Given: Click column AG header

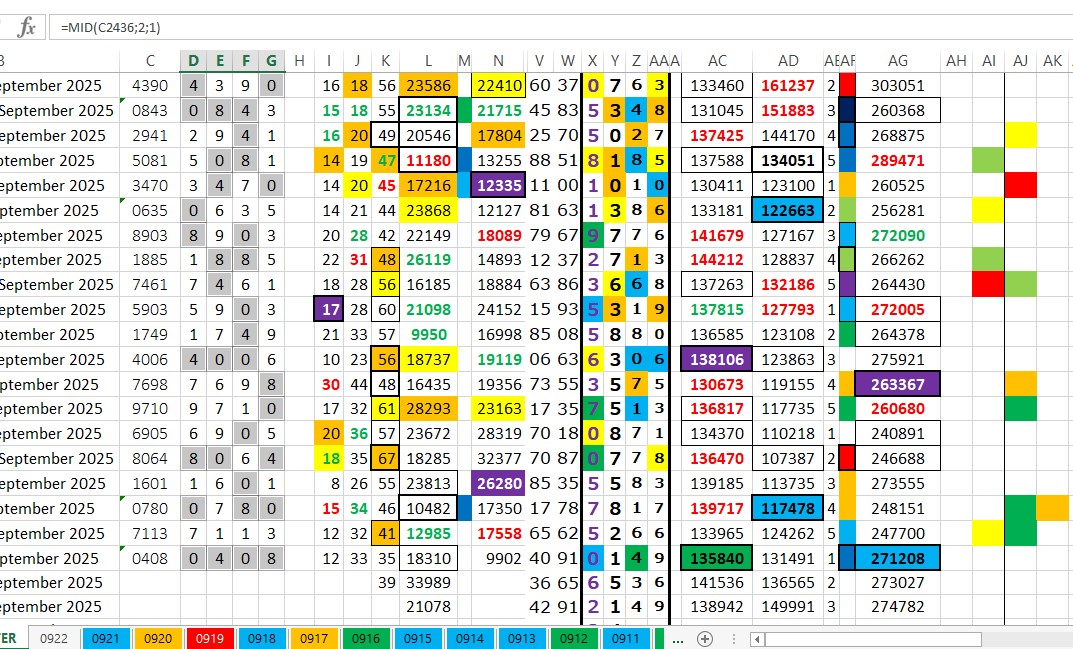Looking at the screenshot, I should pos(897,61).
